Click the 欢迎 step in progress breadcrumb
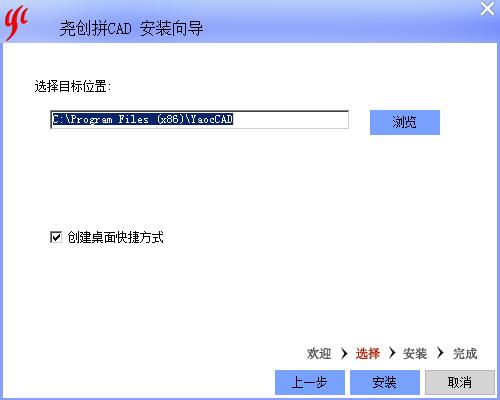500x400 pixels. tap(319, 353)
